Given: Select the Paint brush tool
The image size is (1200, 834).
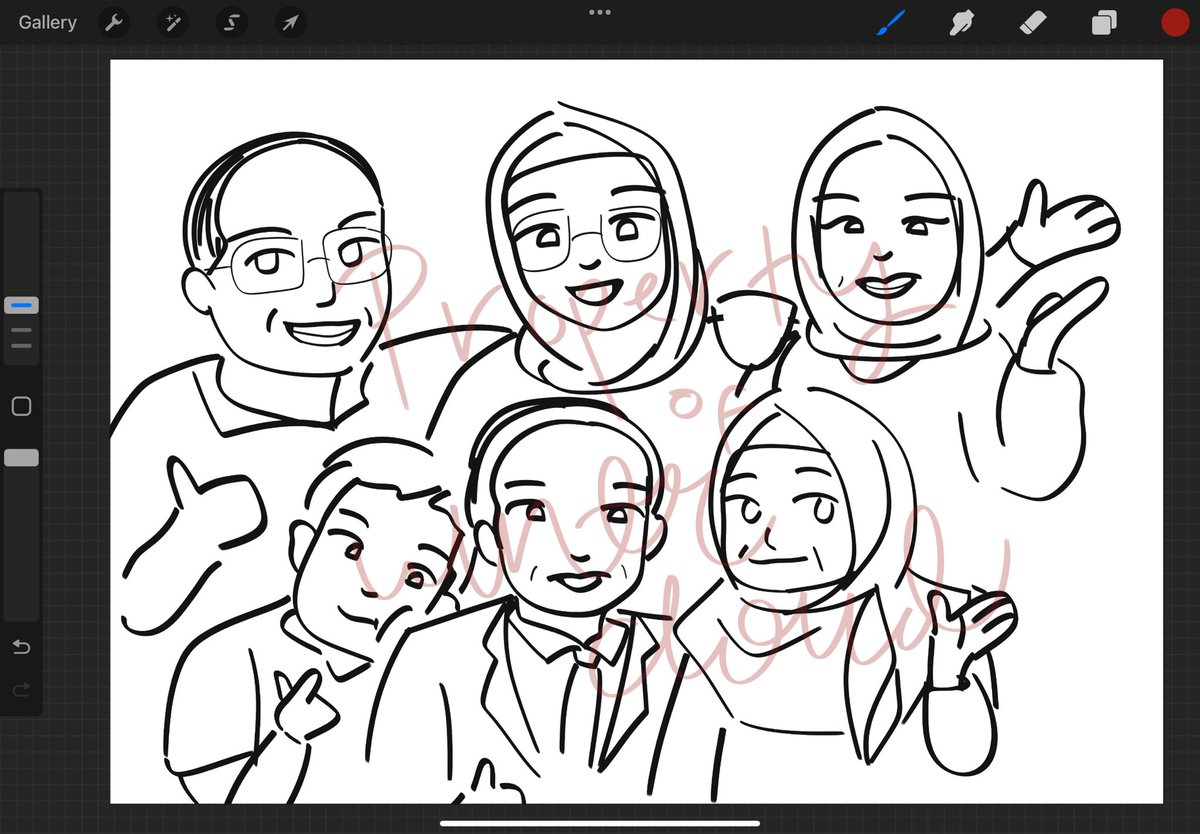Looking at the screenshot, I should pyautogui.click(x=890, y=22).
